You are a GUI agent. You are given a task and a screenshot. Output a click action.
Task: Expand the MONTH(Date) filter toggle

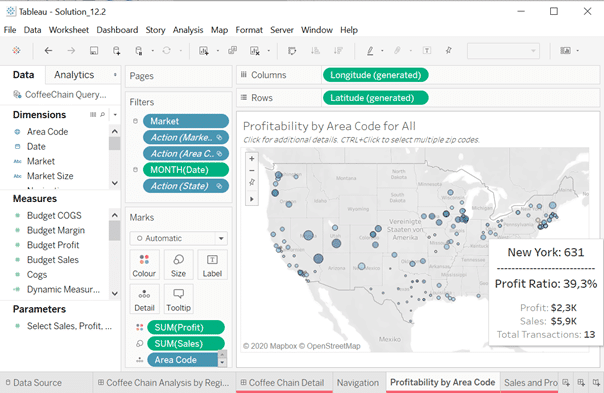pyautogui.click(x=135, y=170)
